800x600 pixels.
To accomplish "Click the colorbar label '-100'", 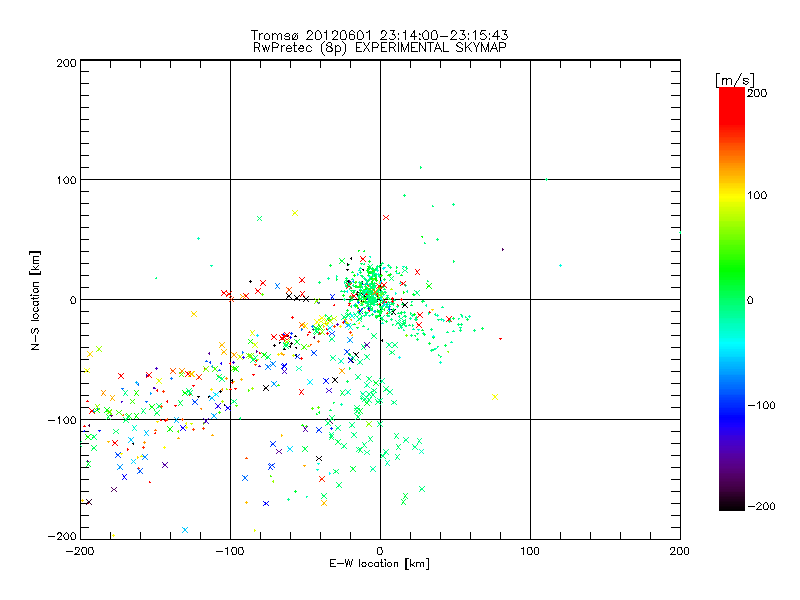I will [x=761, y=405].
